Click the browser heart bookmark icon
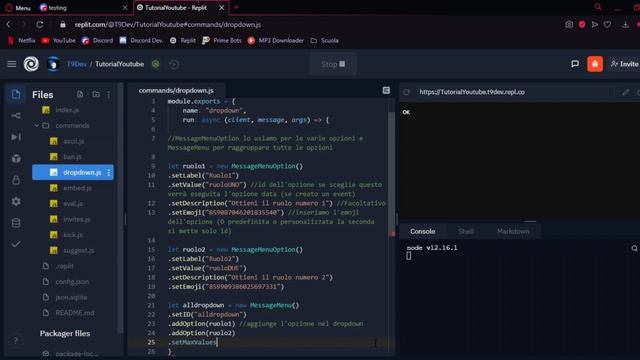 [607, 24]
